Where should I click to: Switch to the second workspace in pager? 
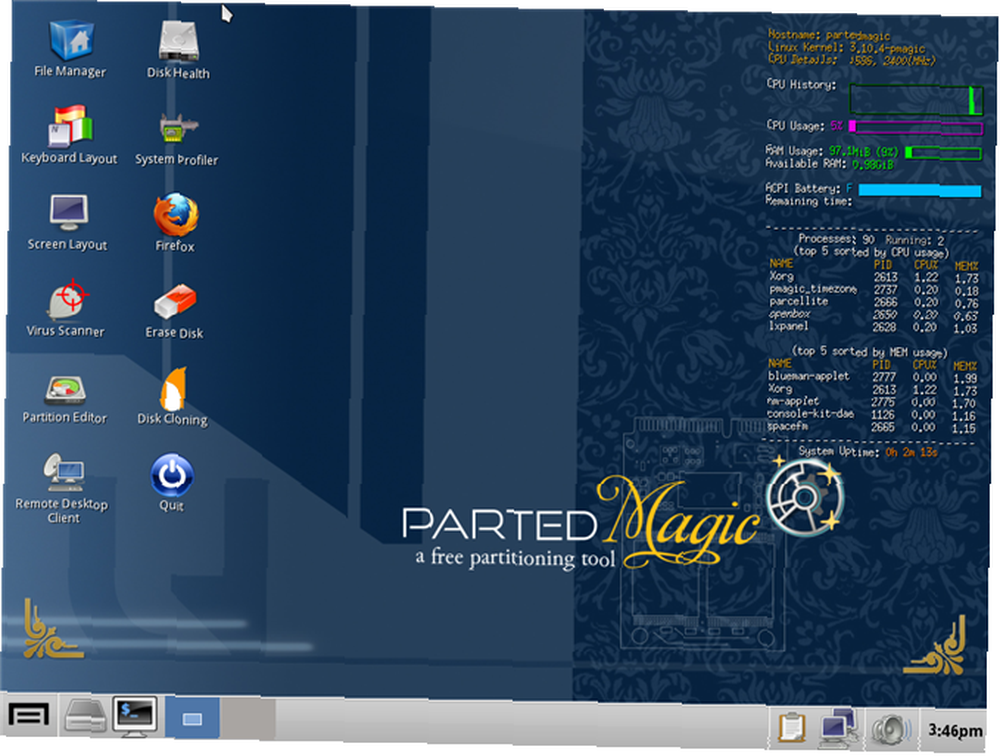point(248,718)
